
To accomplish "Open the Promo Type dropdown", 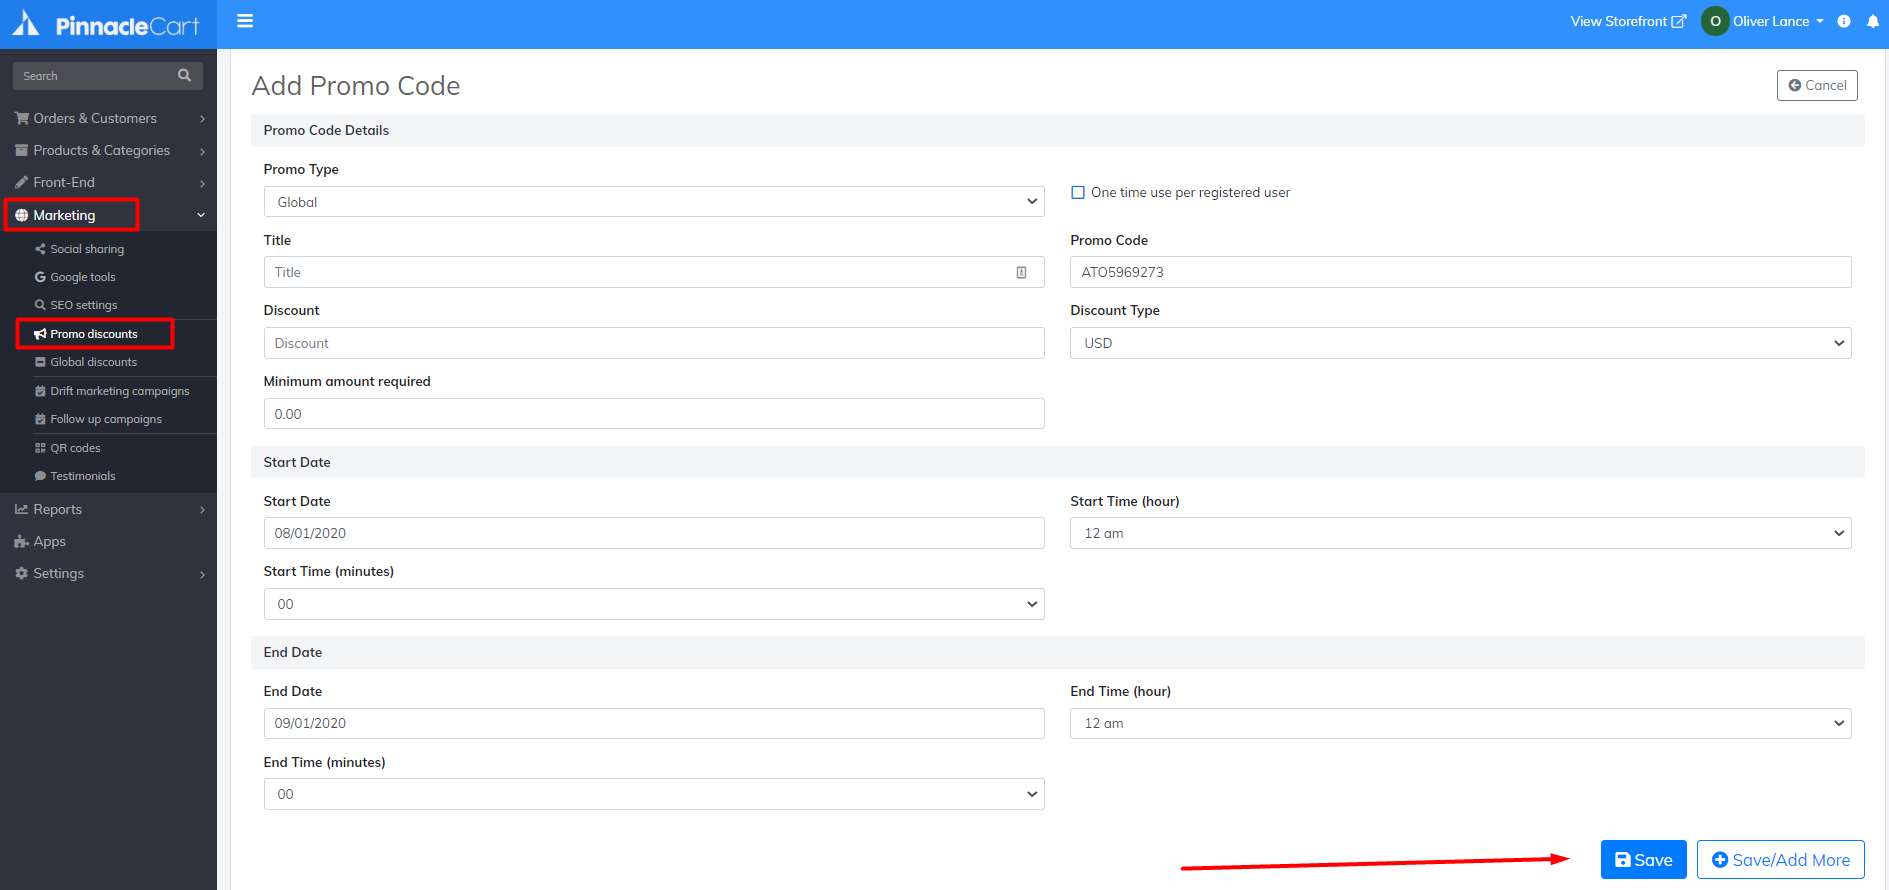I will pos(654,202).
